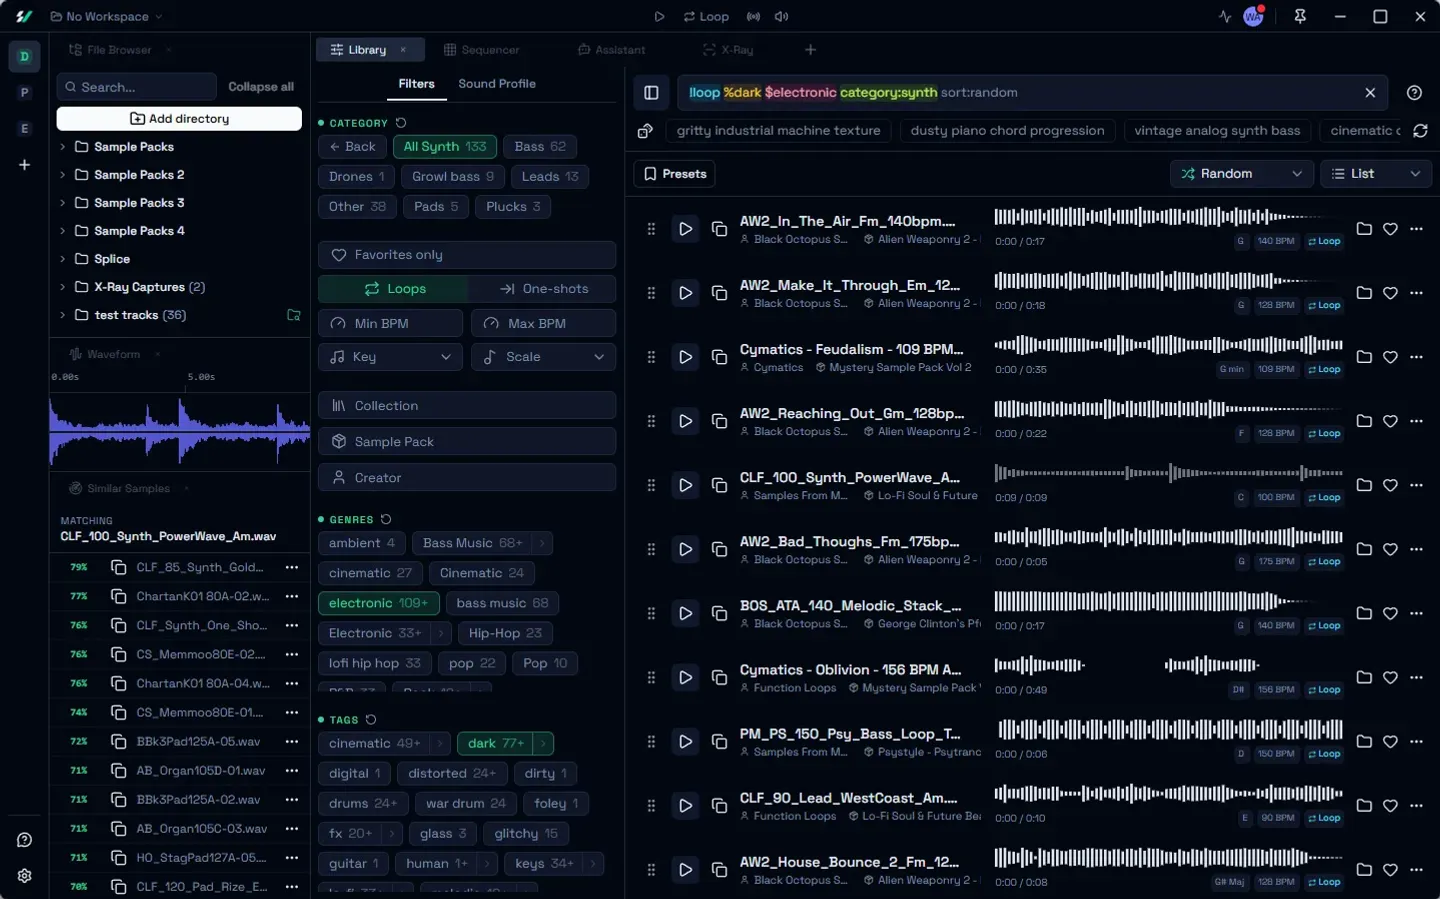
Task: Switch to the Assistant tab
Action: point(612,50)
